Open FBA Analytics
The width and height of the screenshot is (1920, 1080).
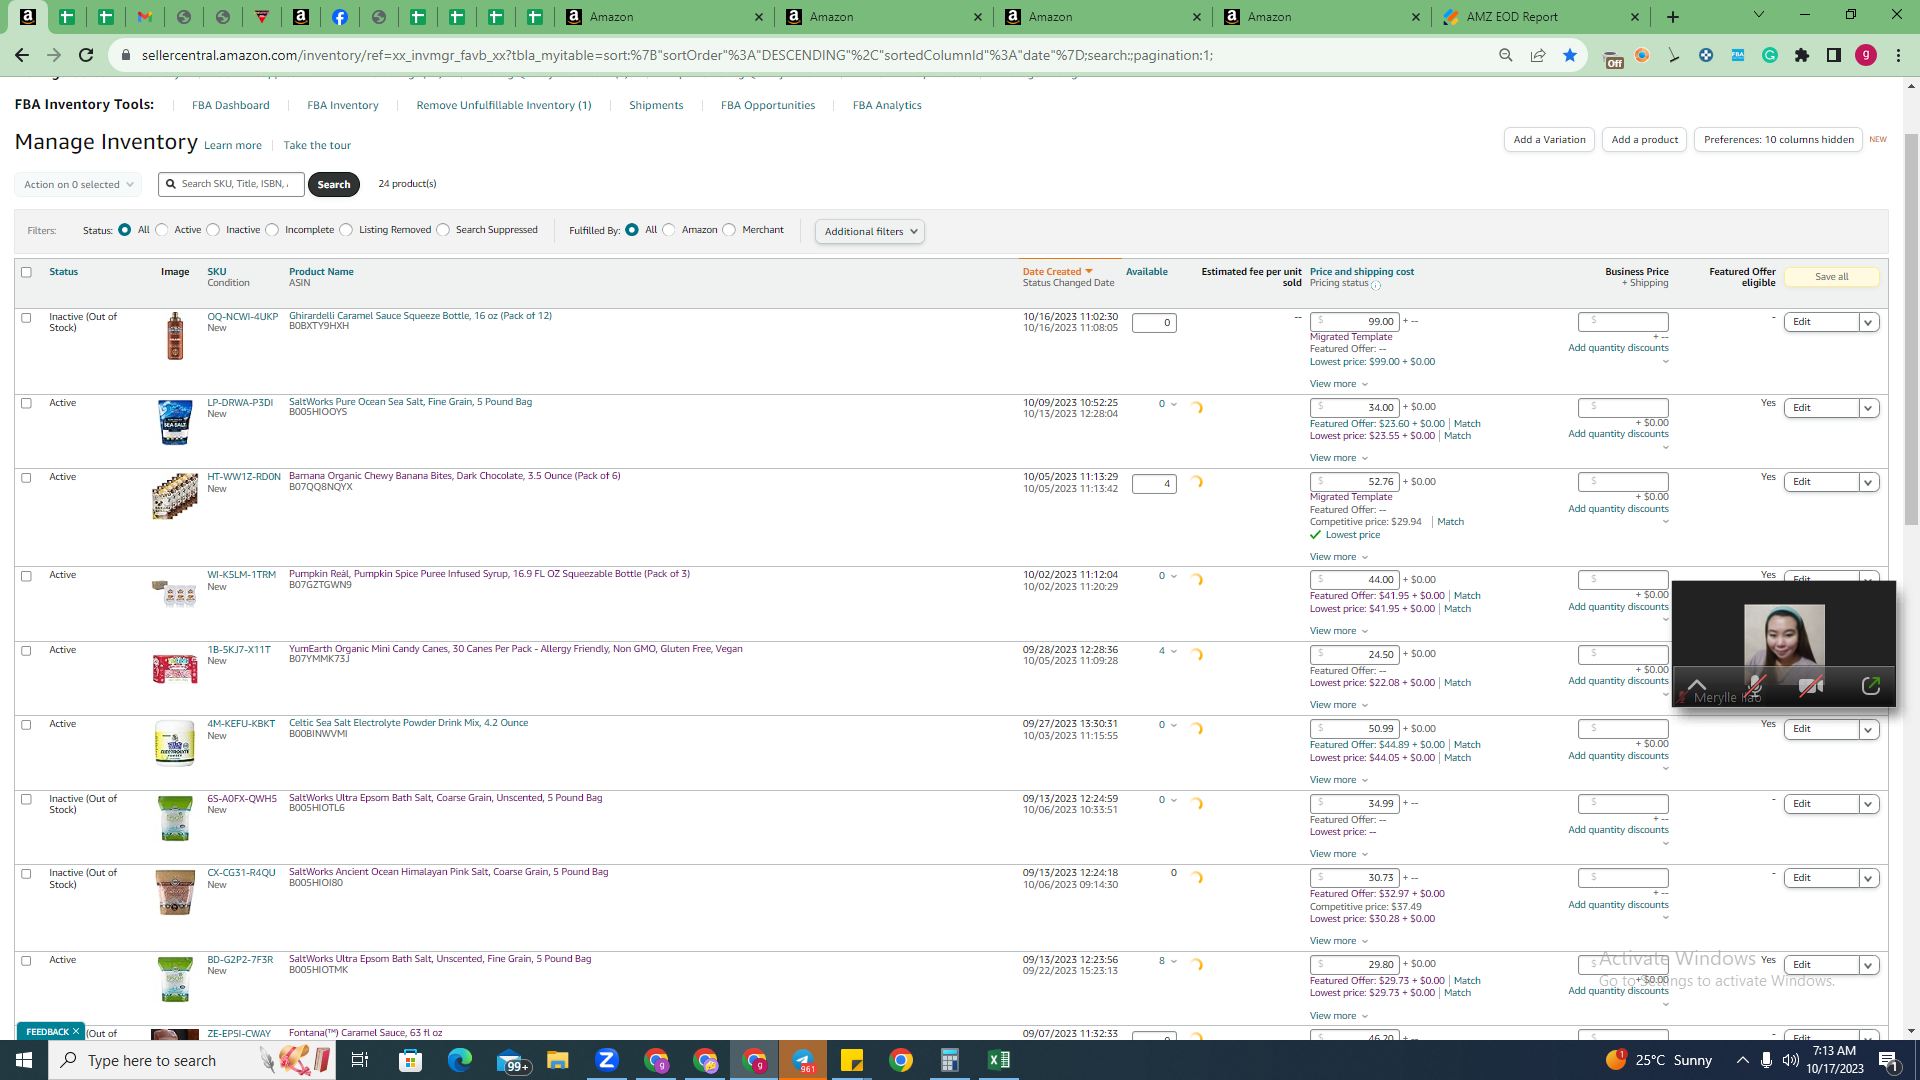pos(887,106)
